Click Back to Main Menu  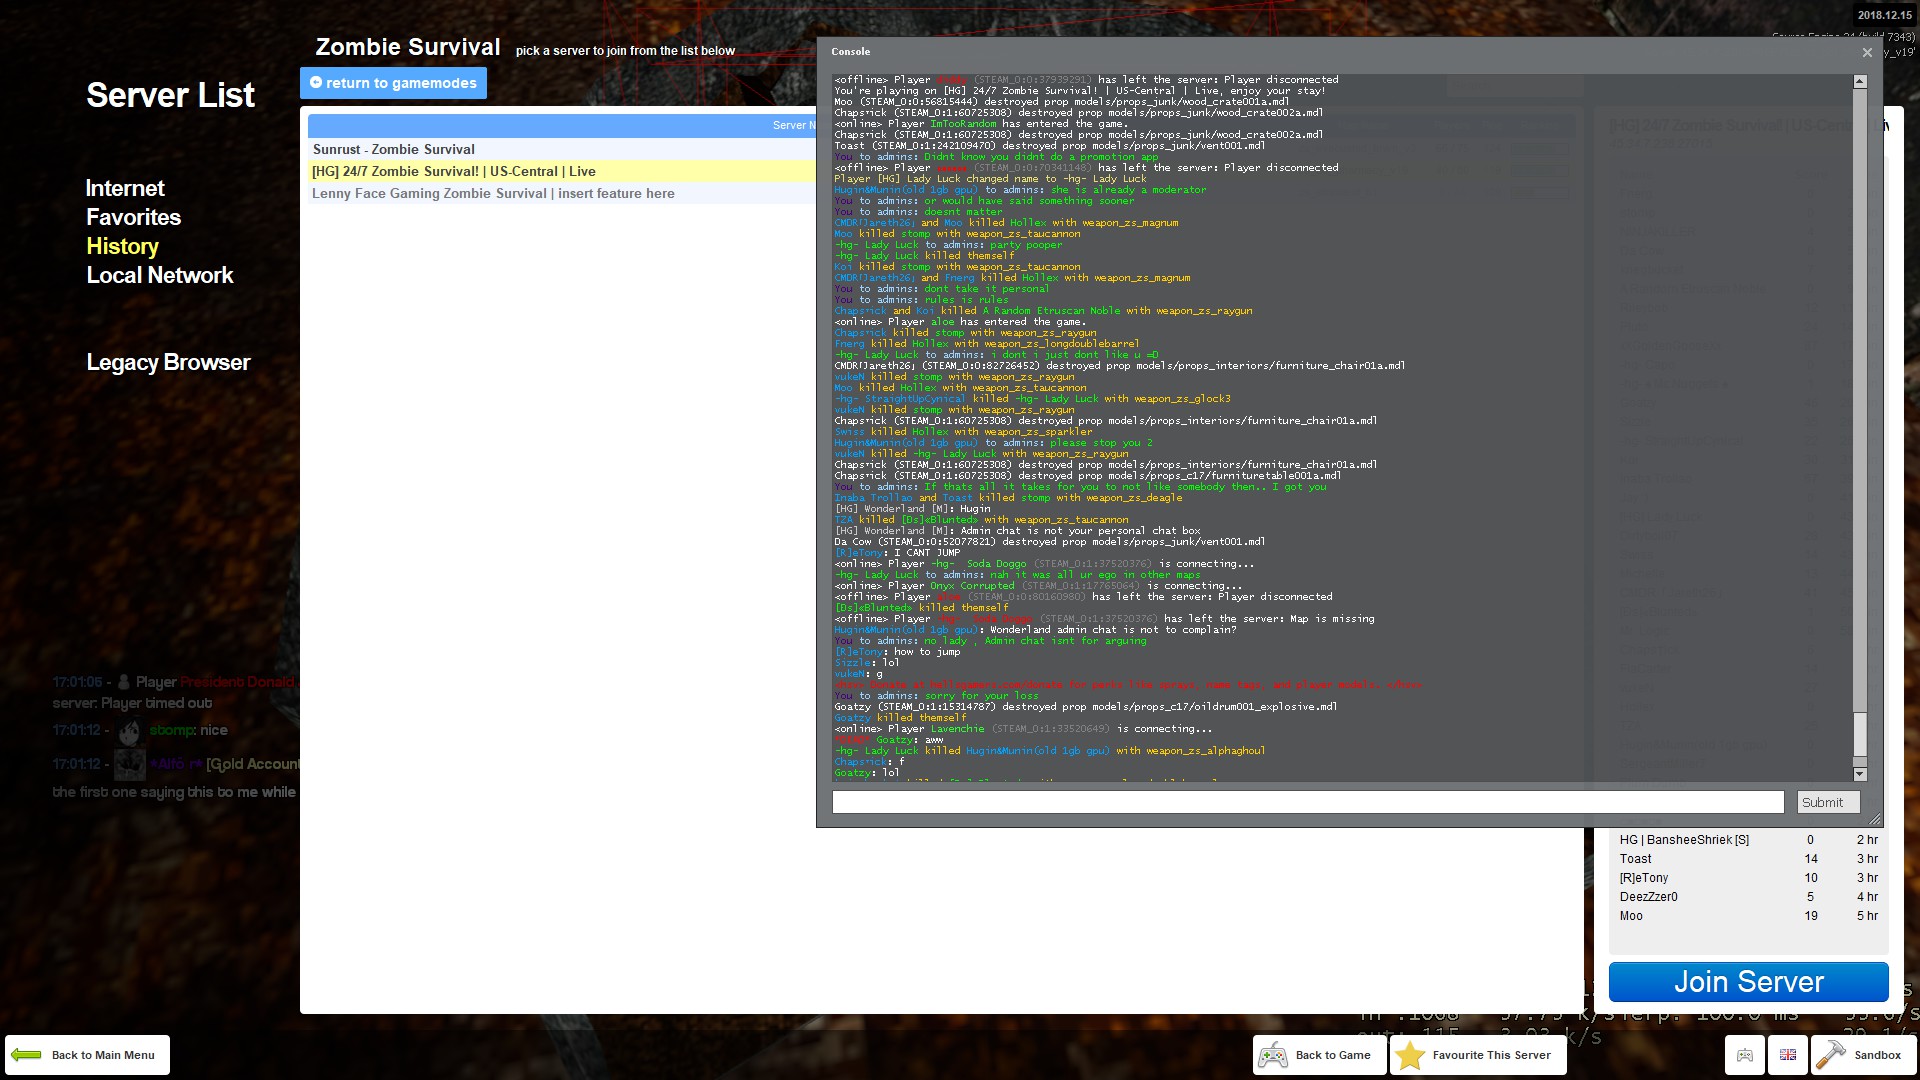coord(87,1055)
